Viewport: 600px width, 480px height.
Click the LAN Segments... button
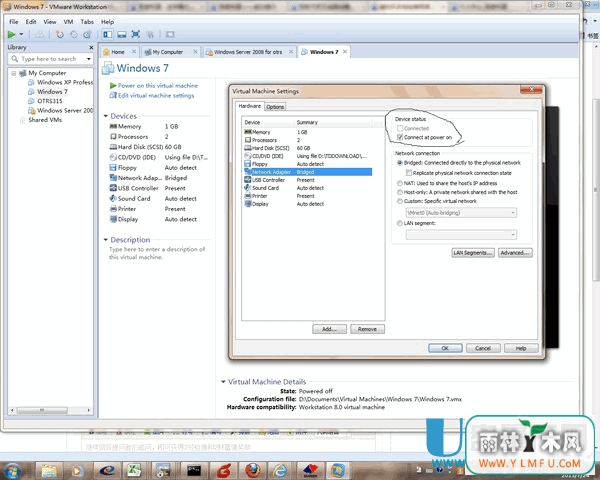473,253
